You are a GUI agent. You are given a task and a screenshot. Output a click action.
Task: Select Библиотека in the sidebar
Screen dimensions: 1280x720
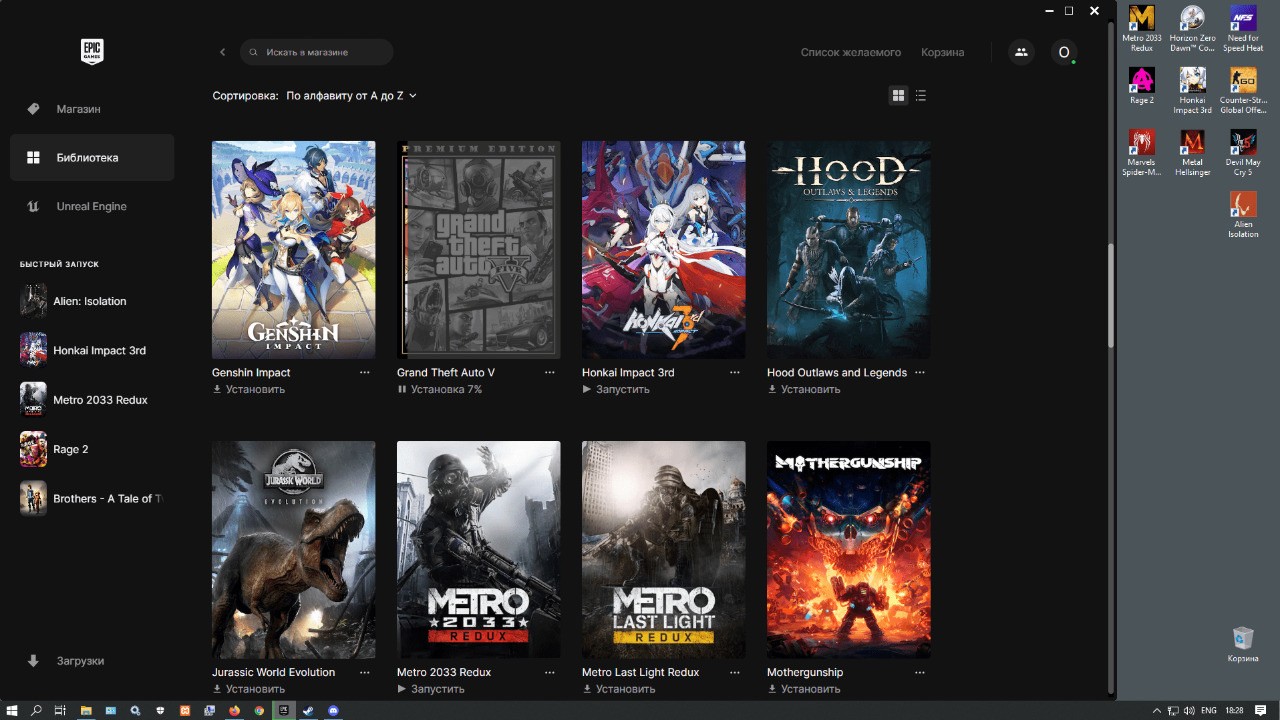coord(92,158)
